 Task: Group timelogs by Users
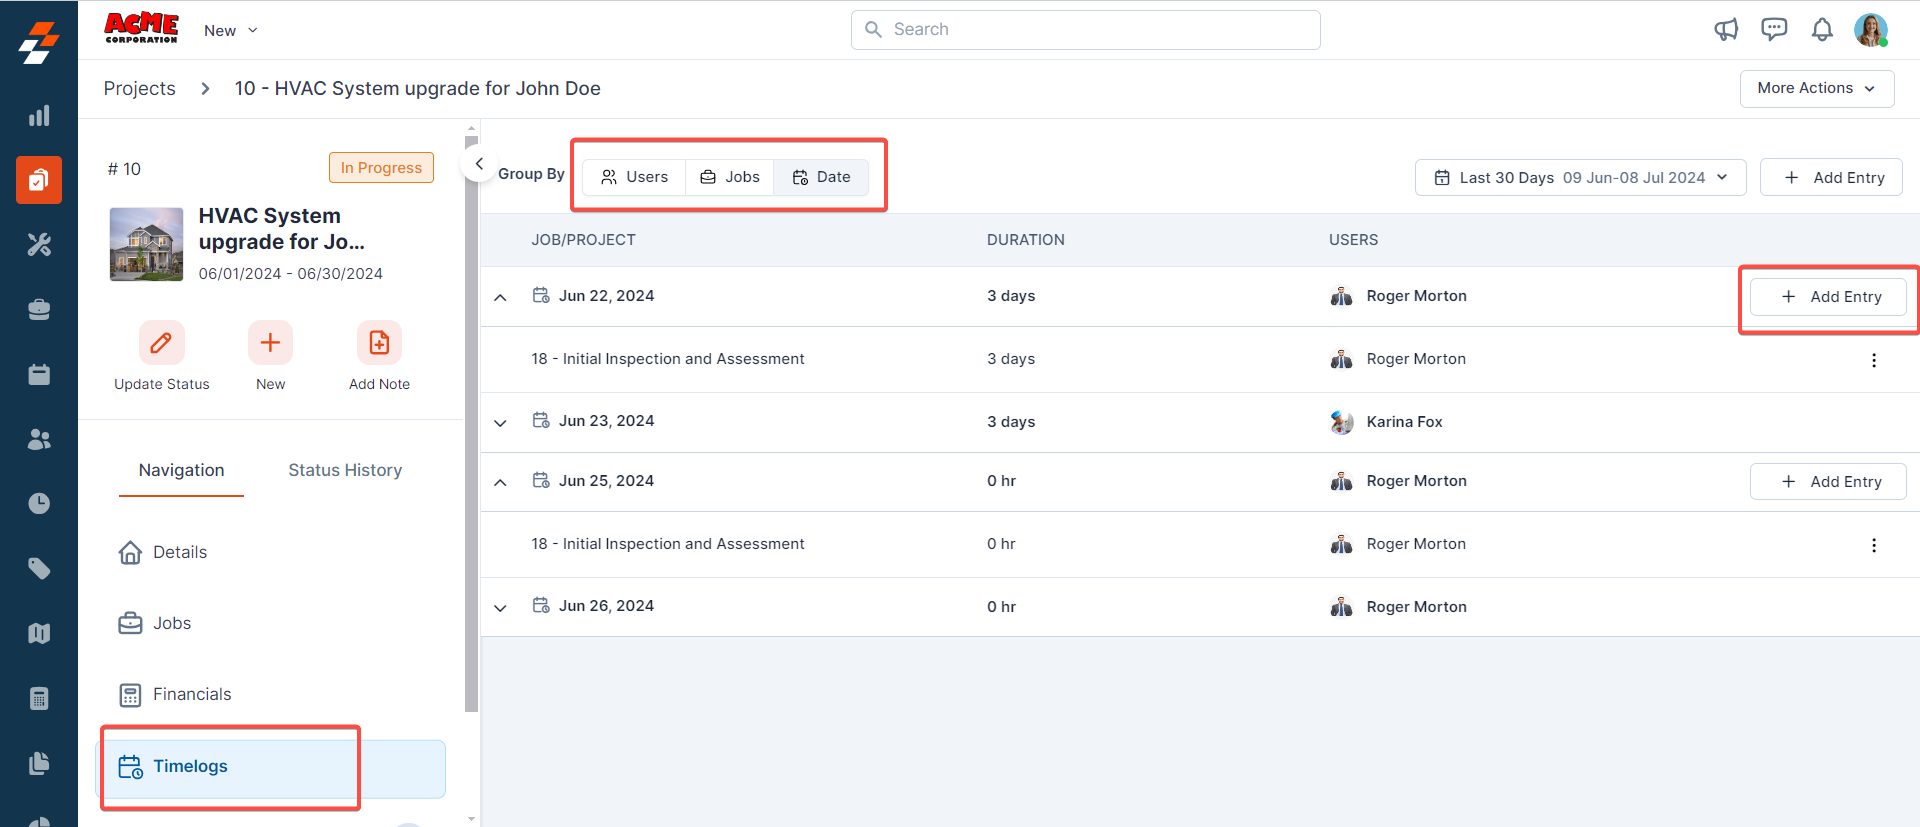click(634, 177)
